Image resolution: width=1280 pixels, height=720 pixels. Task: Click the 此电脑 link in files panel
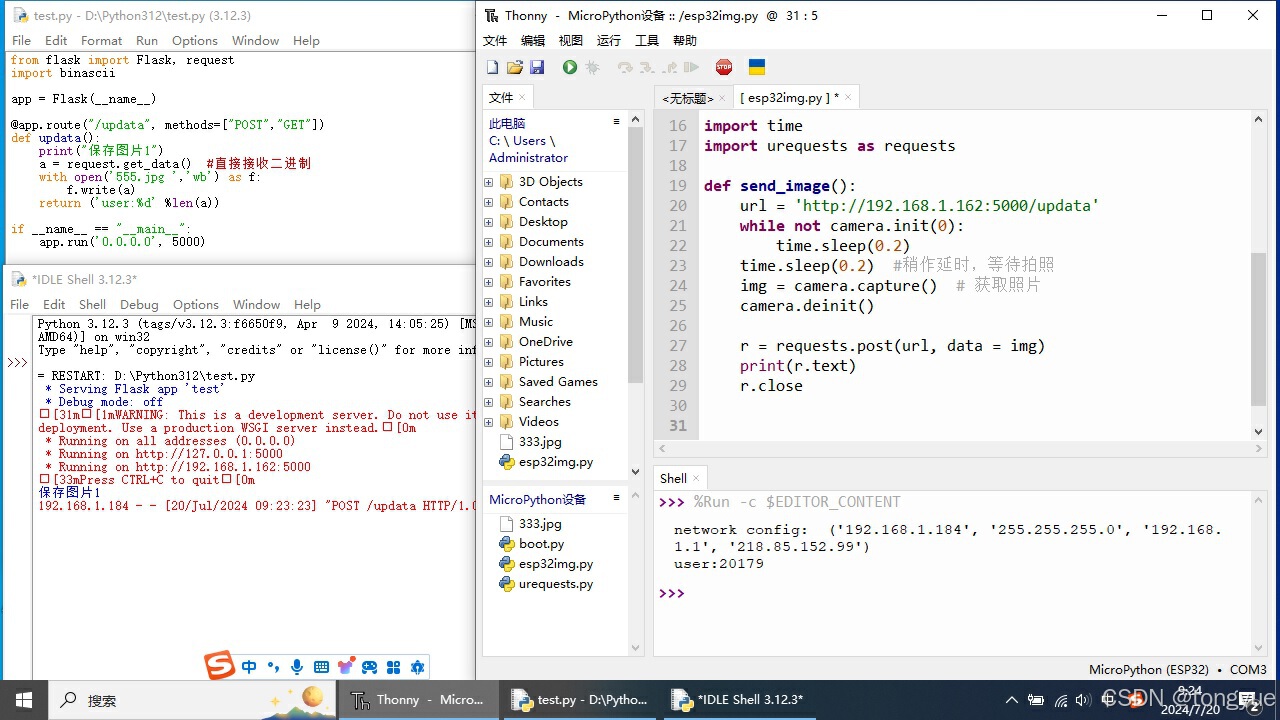point(507,123)
